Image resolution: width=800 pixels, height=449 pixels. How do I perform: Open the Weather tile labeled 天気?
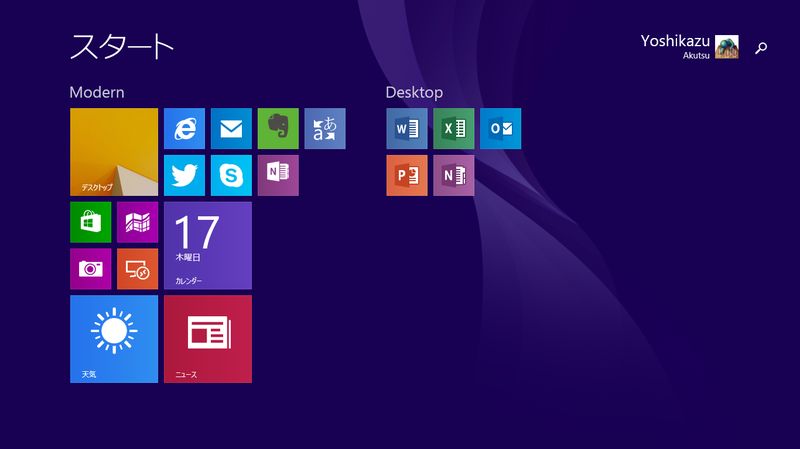coord(114,339)
